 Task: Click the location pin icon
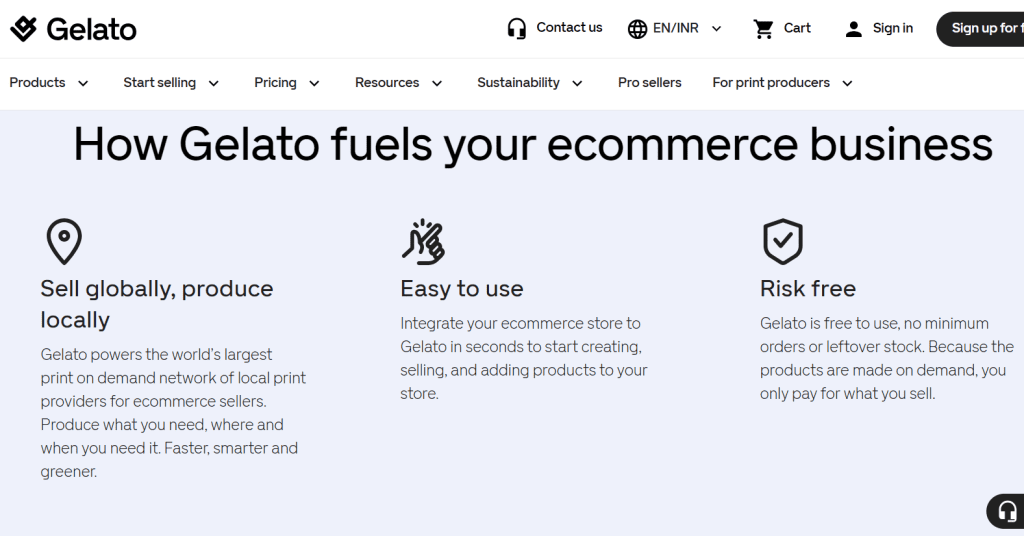(x=64, y=242)
